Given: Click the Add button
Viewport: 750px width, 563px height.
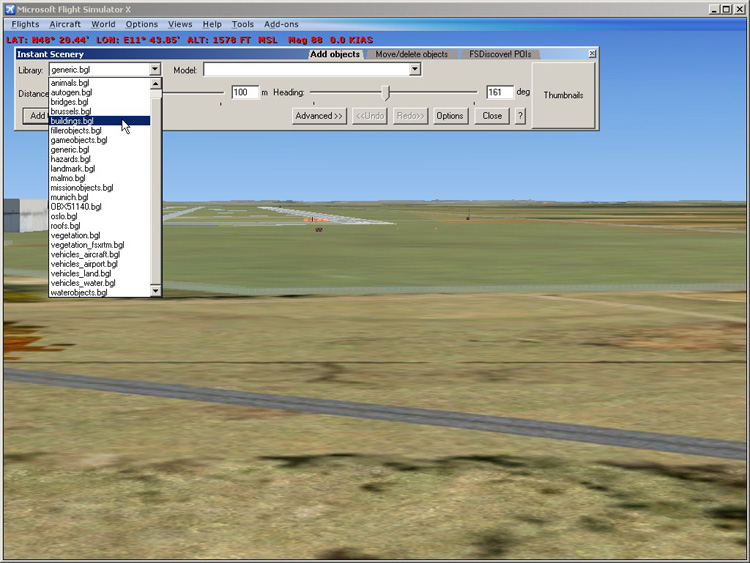Looking at the screenshot, I should coord(36,116).
